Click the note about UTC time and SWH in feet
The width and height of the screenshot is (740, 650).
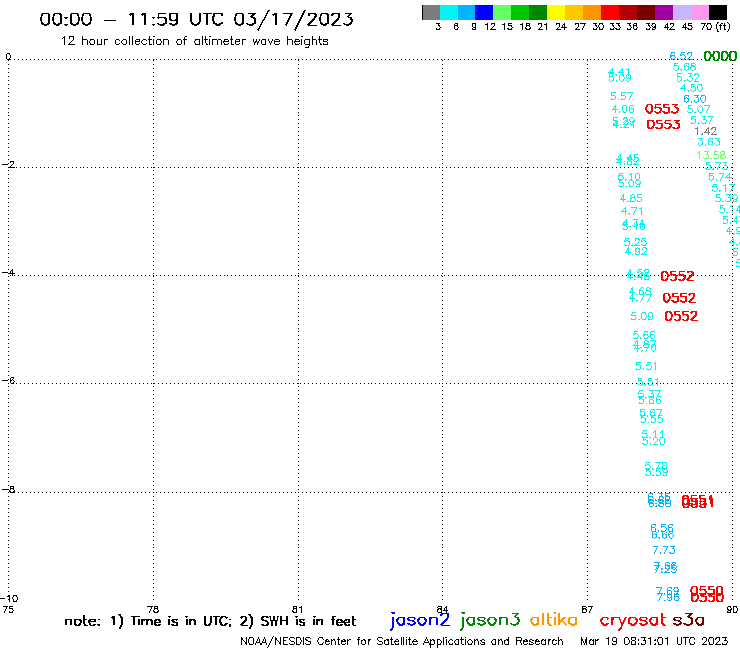(210, 621)
